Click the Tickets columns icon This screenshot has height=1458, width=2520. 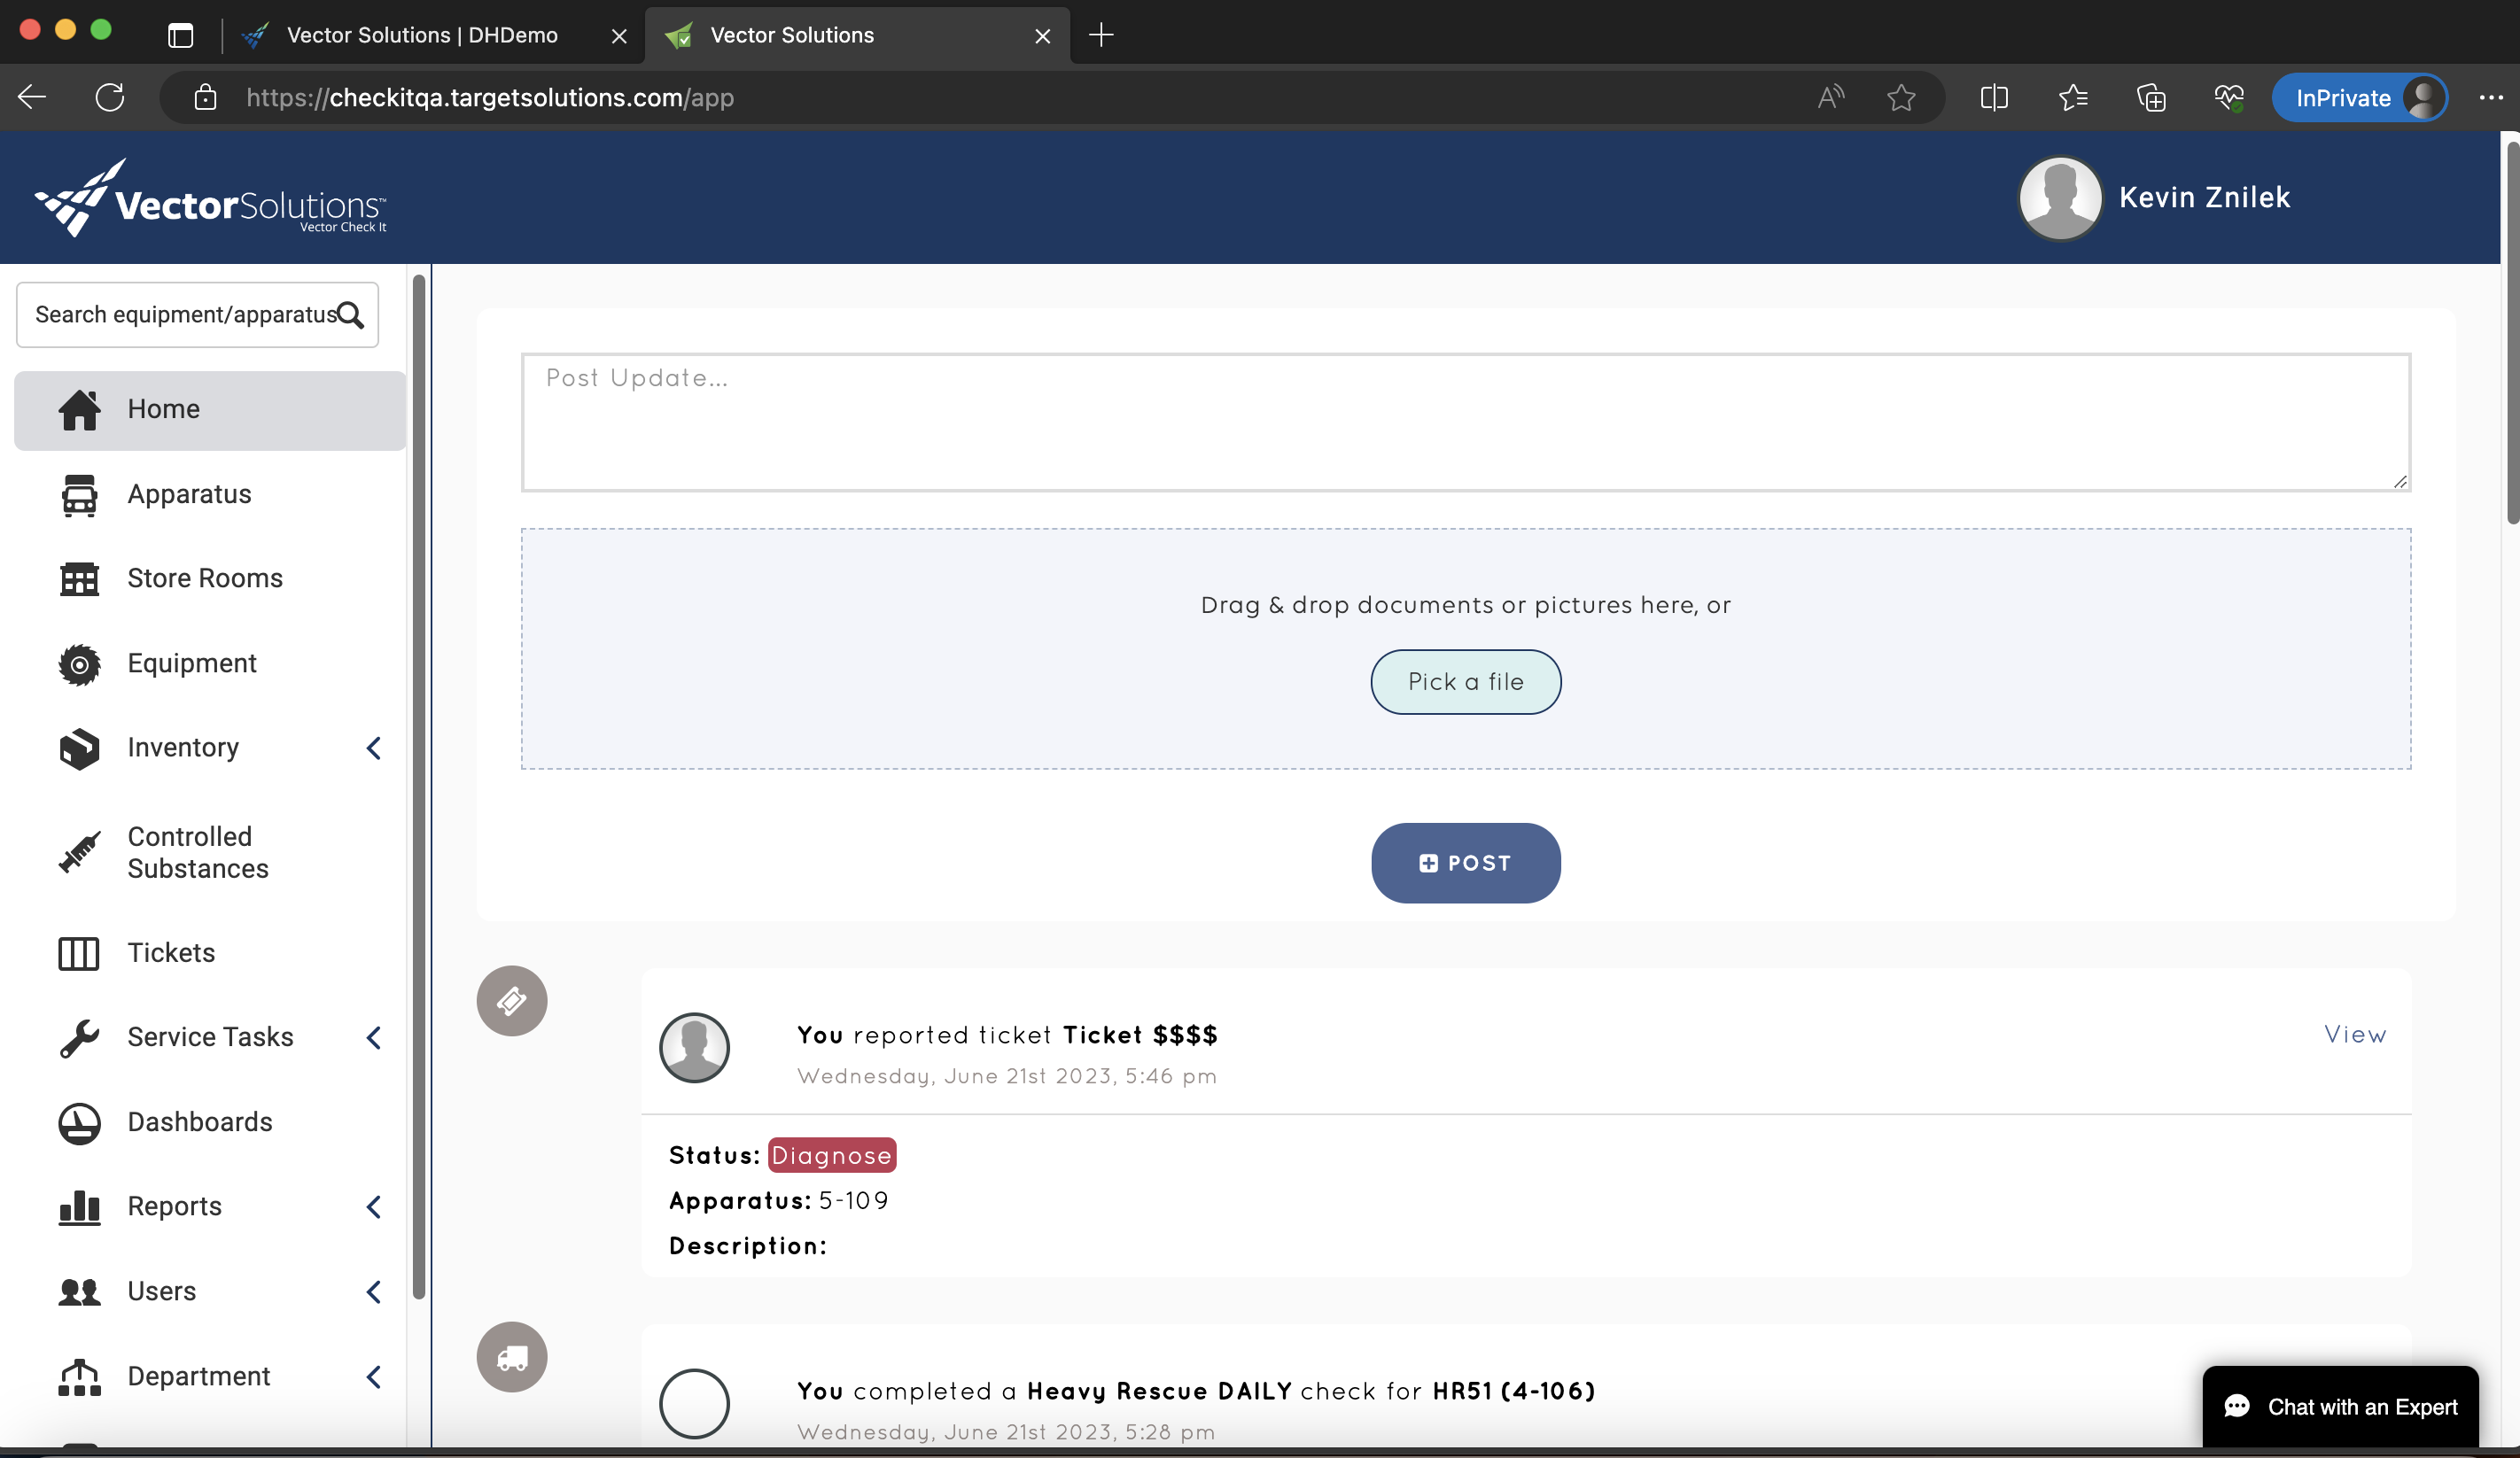(79, 953)
